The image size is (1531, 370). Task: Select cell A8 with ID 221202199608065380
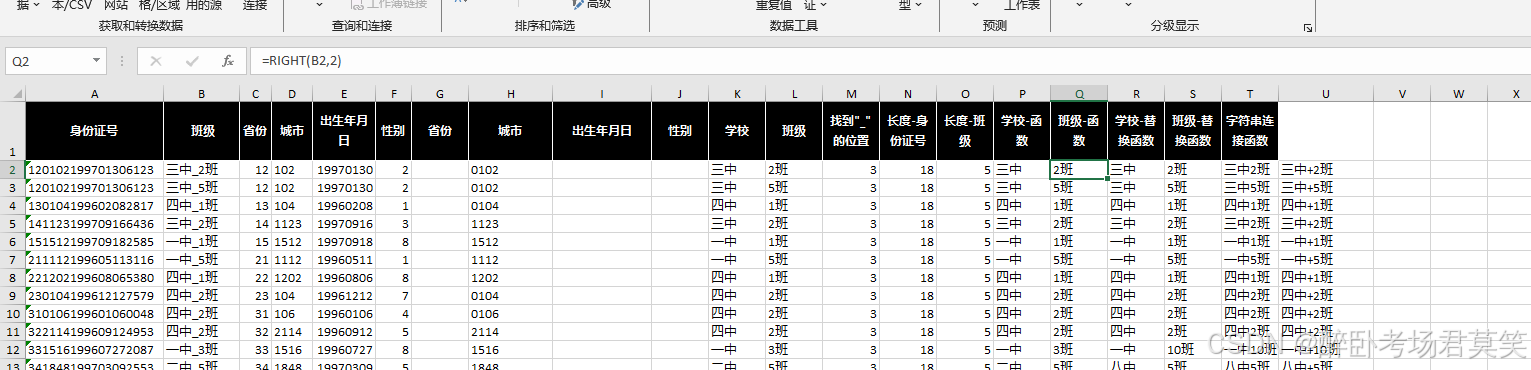(x=95, y=278)
